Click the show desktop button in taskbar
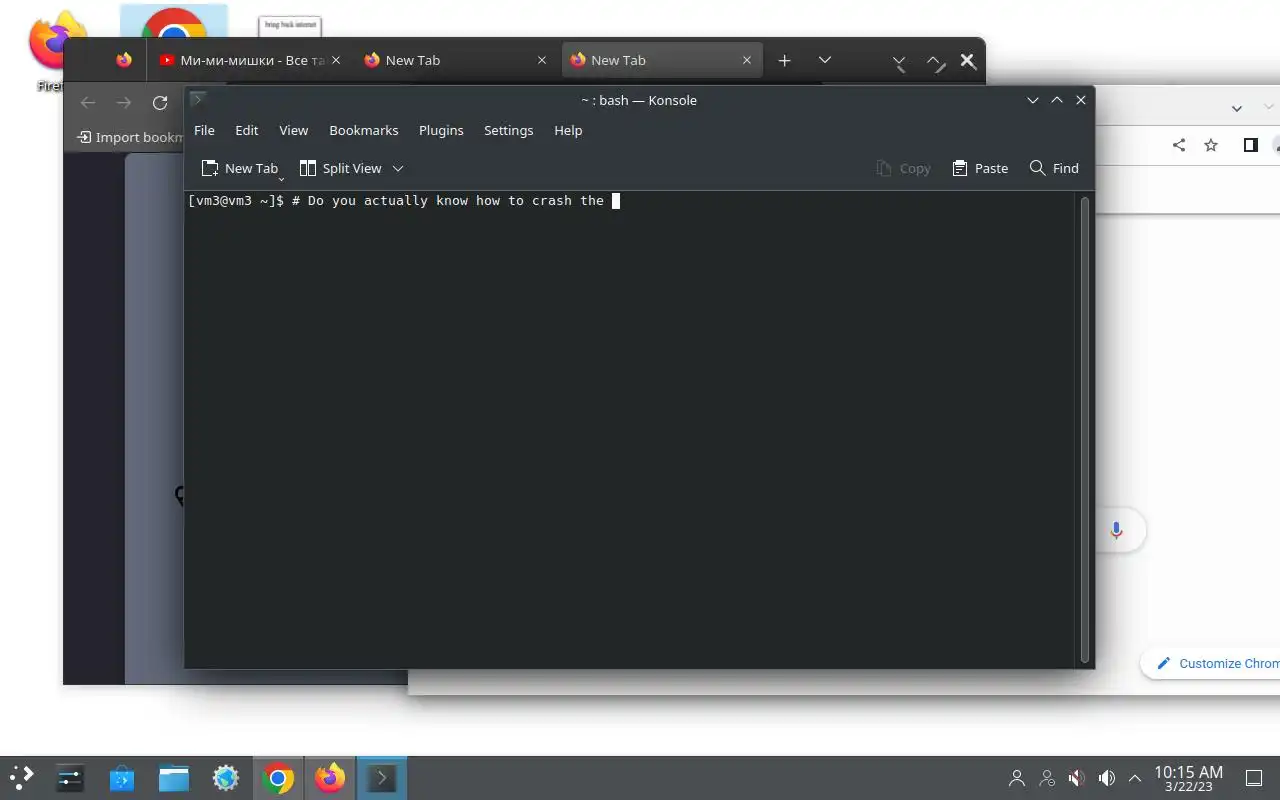Screen dimensions: 1280x800 click(x=1254, y=778)
